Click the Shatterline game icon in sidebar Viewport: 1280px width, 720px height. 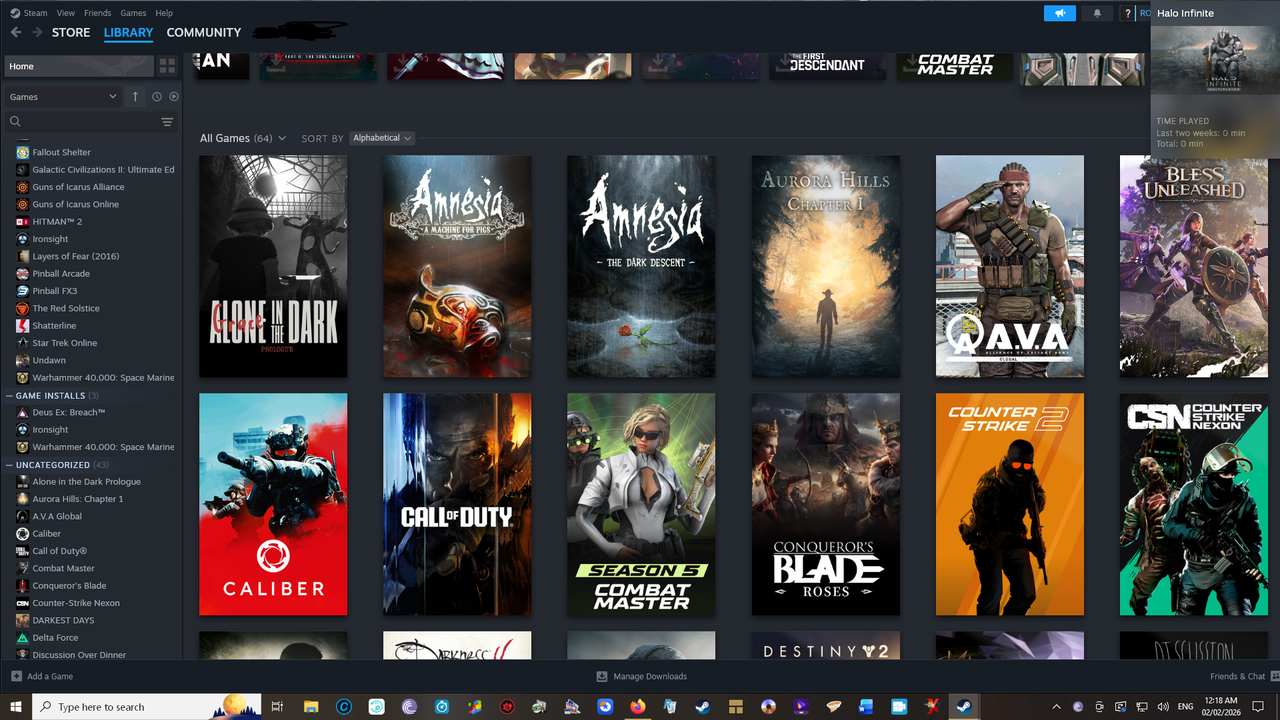tap(22, 325)
